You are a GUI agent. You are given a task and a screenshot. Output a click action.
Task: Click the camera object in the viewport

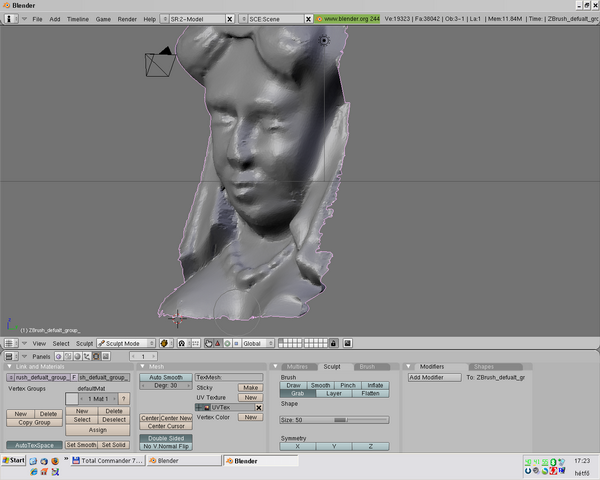[159, 63]
